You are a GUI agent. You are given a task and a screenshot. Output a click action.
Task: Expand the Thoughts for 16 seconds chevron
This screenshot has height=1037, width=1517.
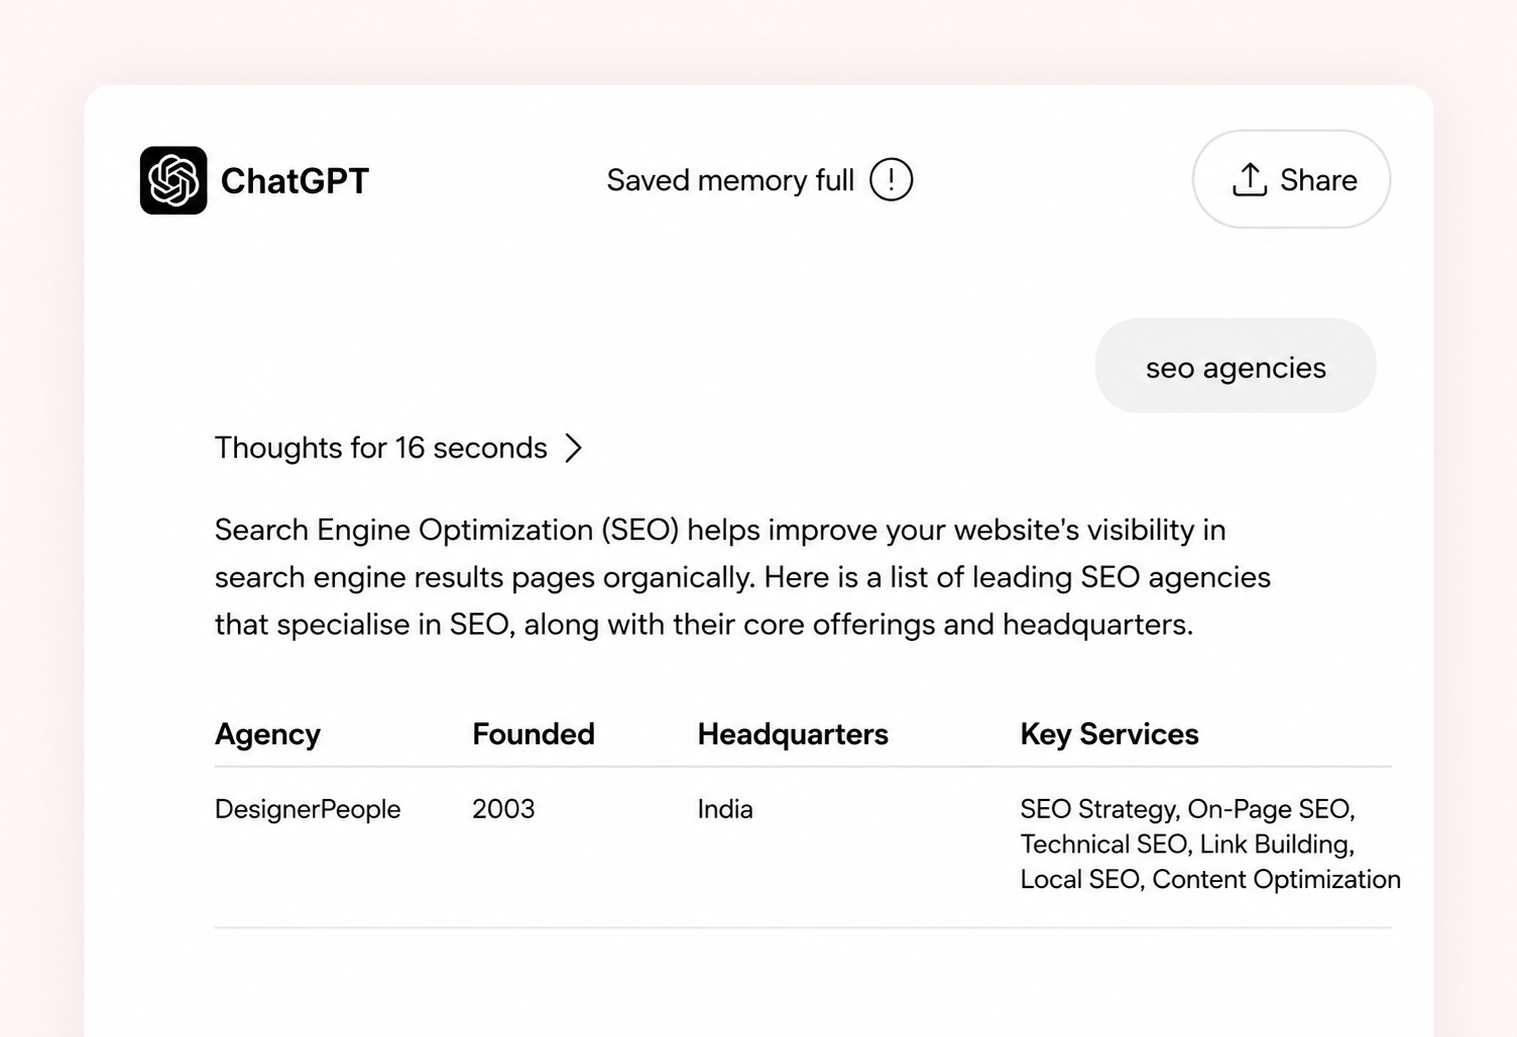[x=573, y=448]
